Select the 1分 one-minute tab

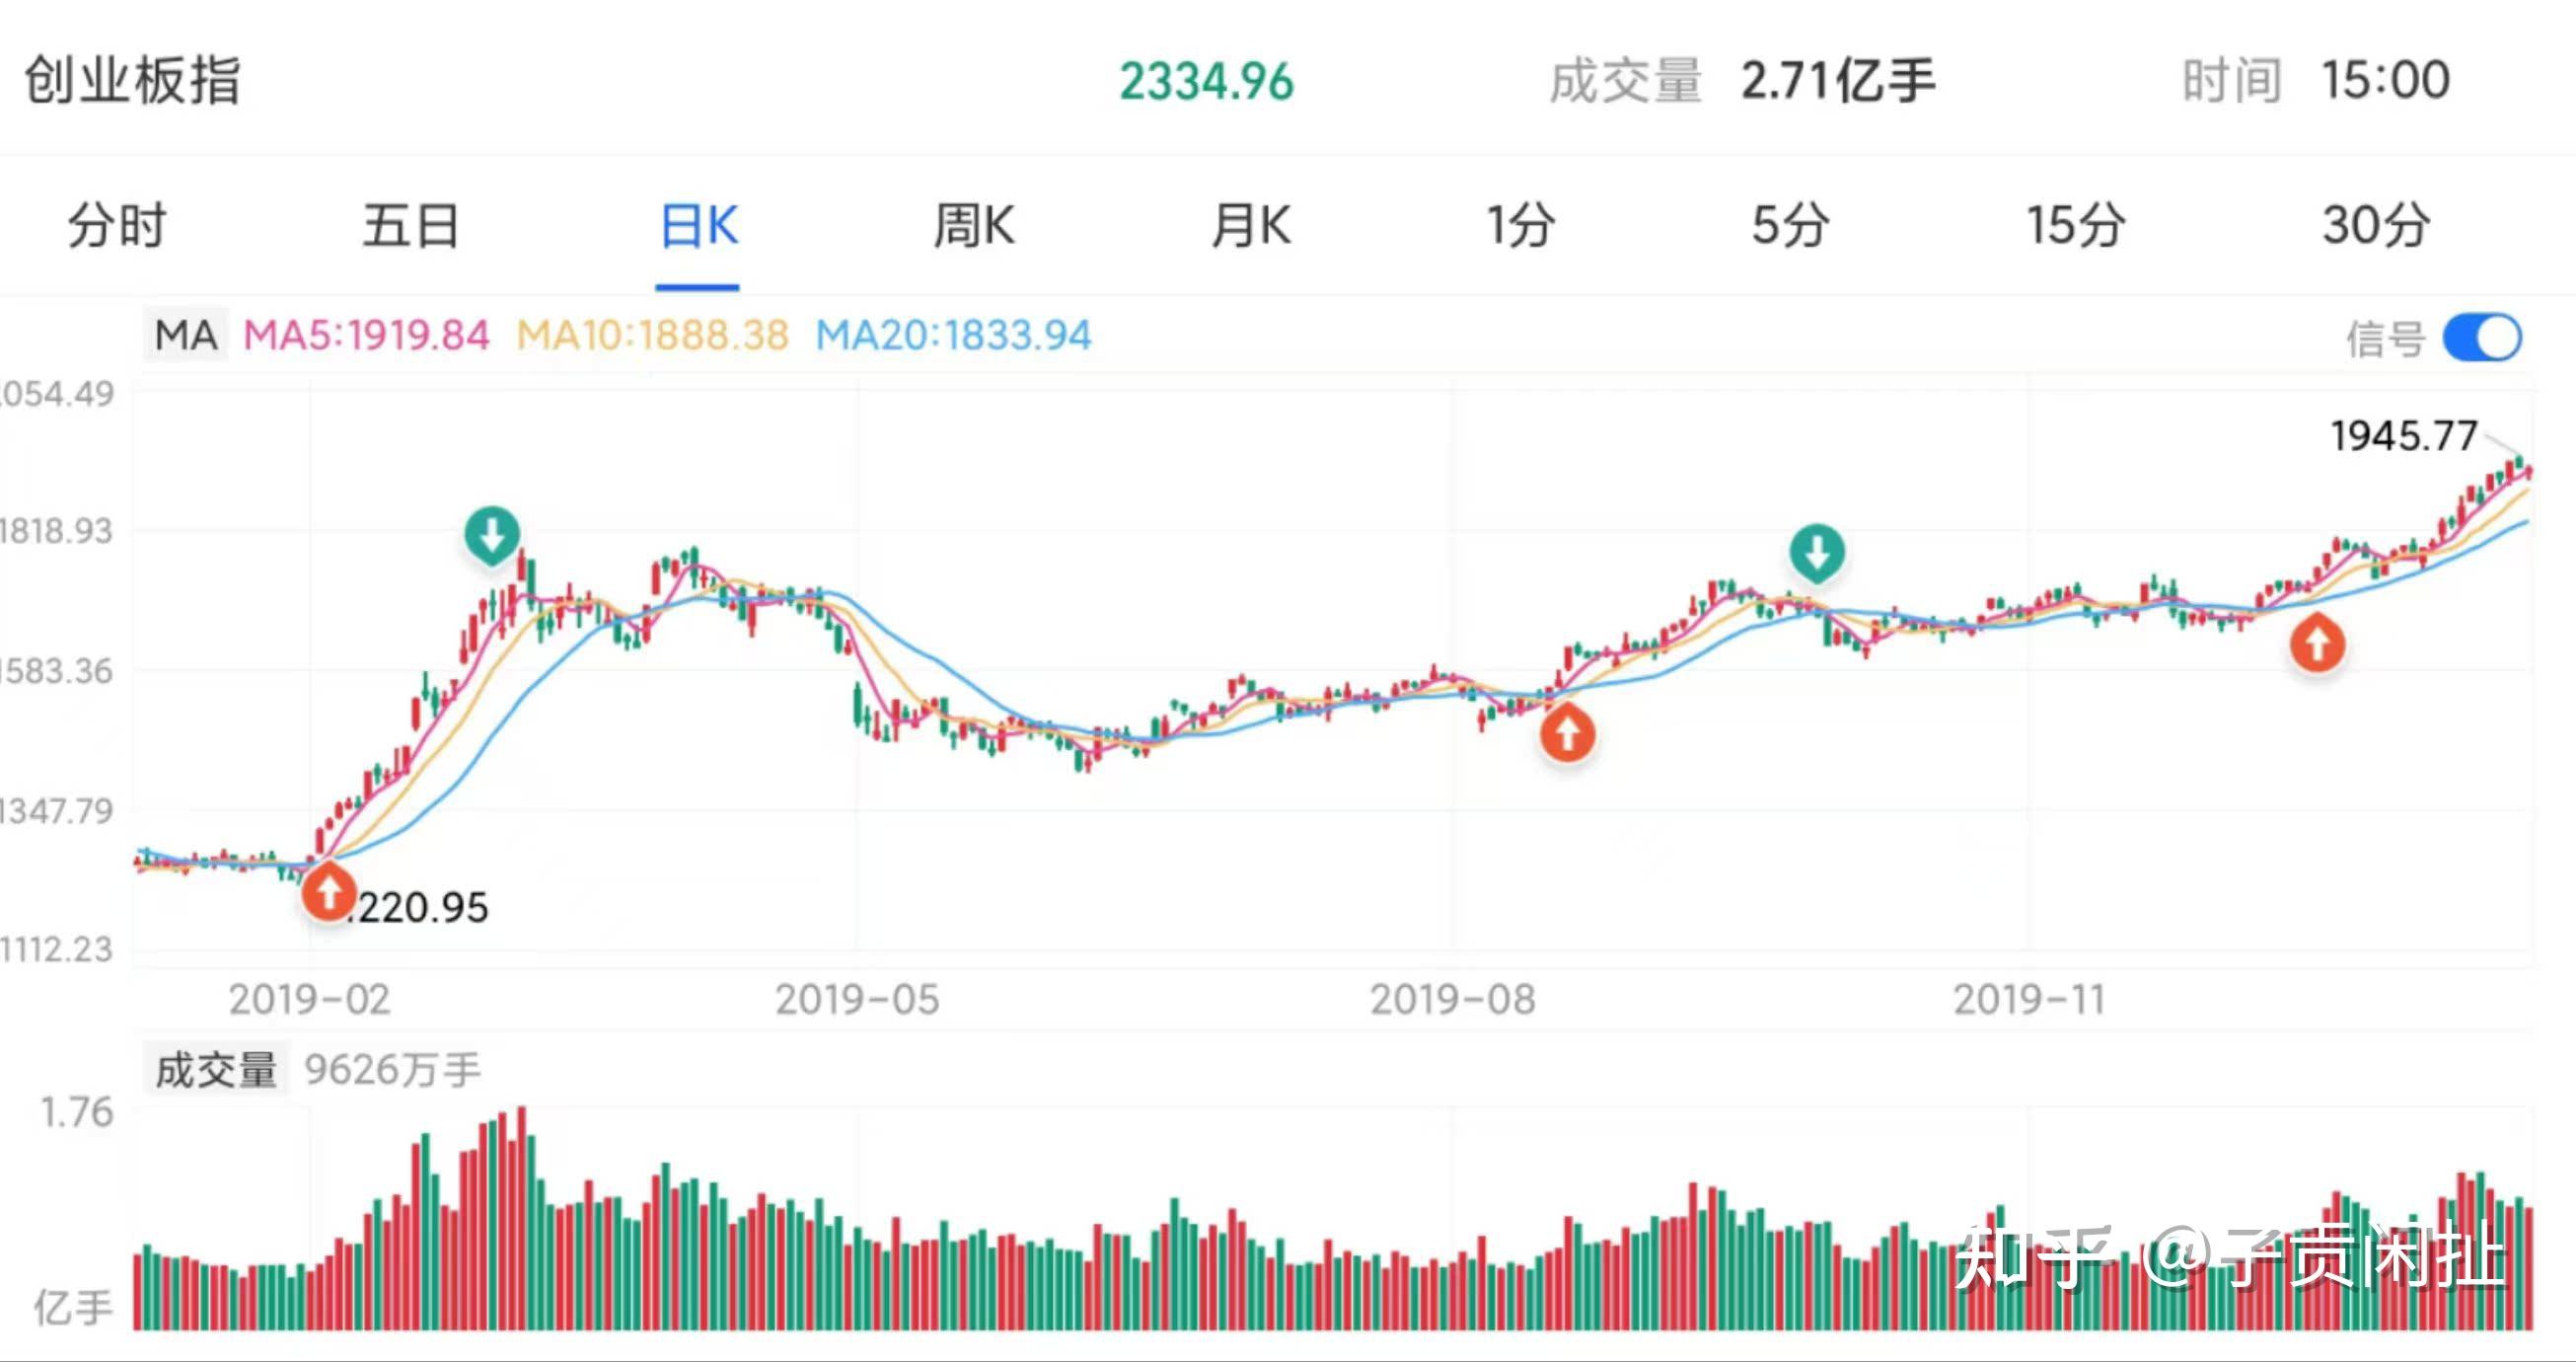click(x=1520, y=225)
